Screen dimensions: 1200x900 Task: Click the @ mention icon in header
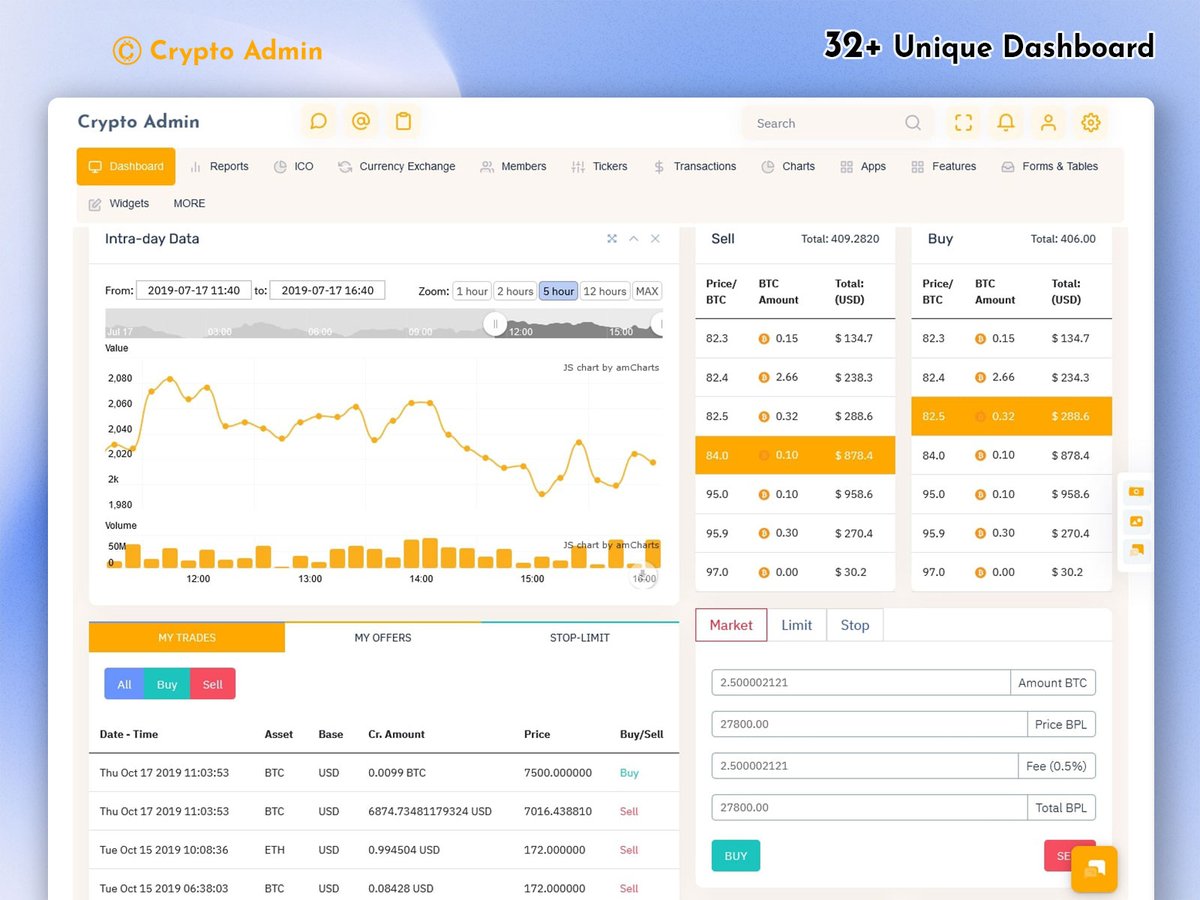point(361,120)
